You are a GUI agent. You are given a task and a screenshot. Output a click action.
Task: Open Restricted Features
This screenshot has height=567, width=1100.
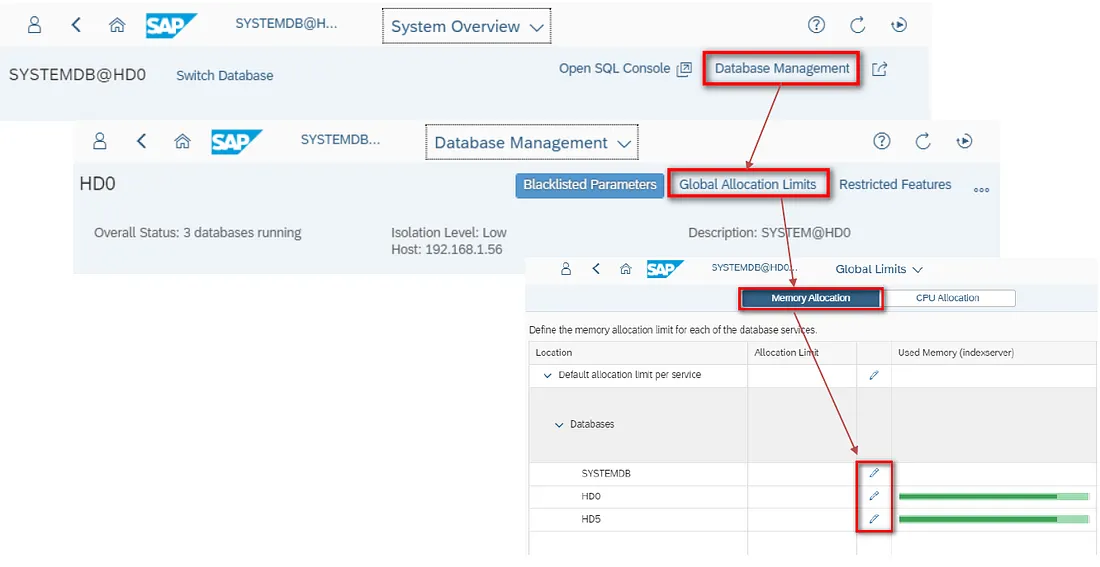(x=895, y=185)
